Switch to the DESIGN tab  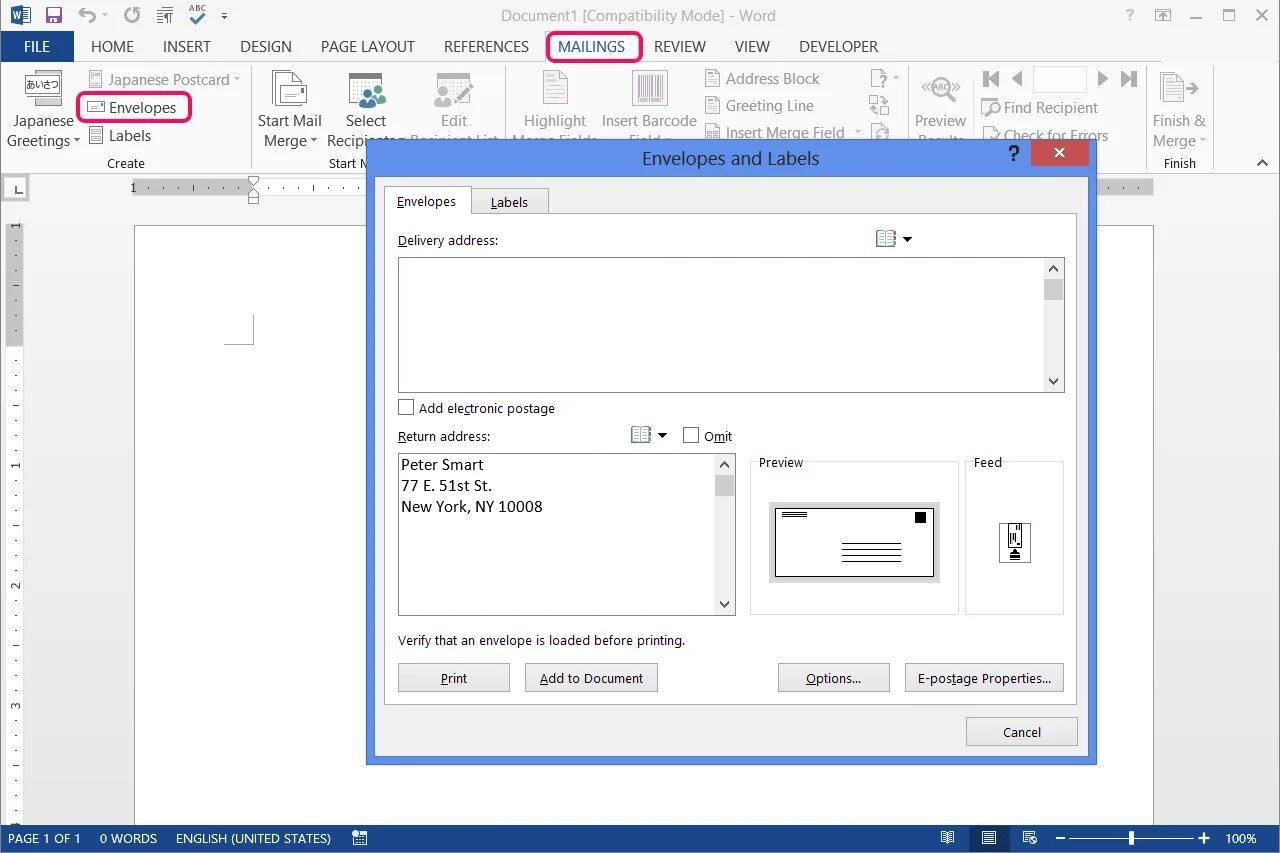tap(266, 46)
